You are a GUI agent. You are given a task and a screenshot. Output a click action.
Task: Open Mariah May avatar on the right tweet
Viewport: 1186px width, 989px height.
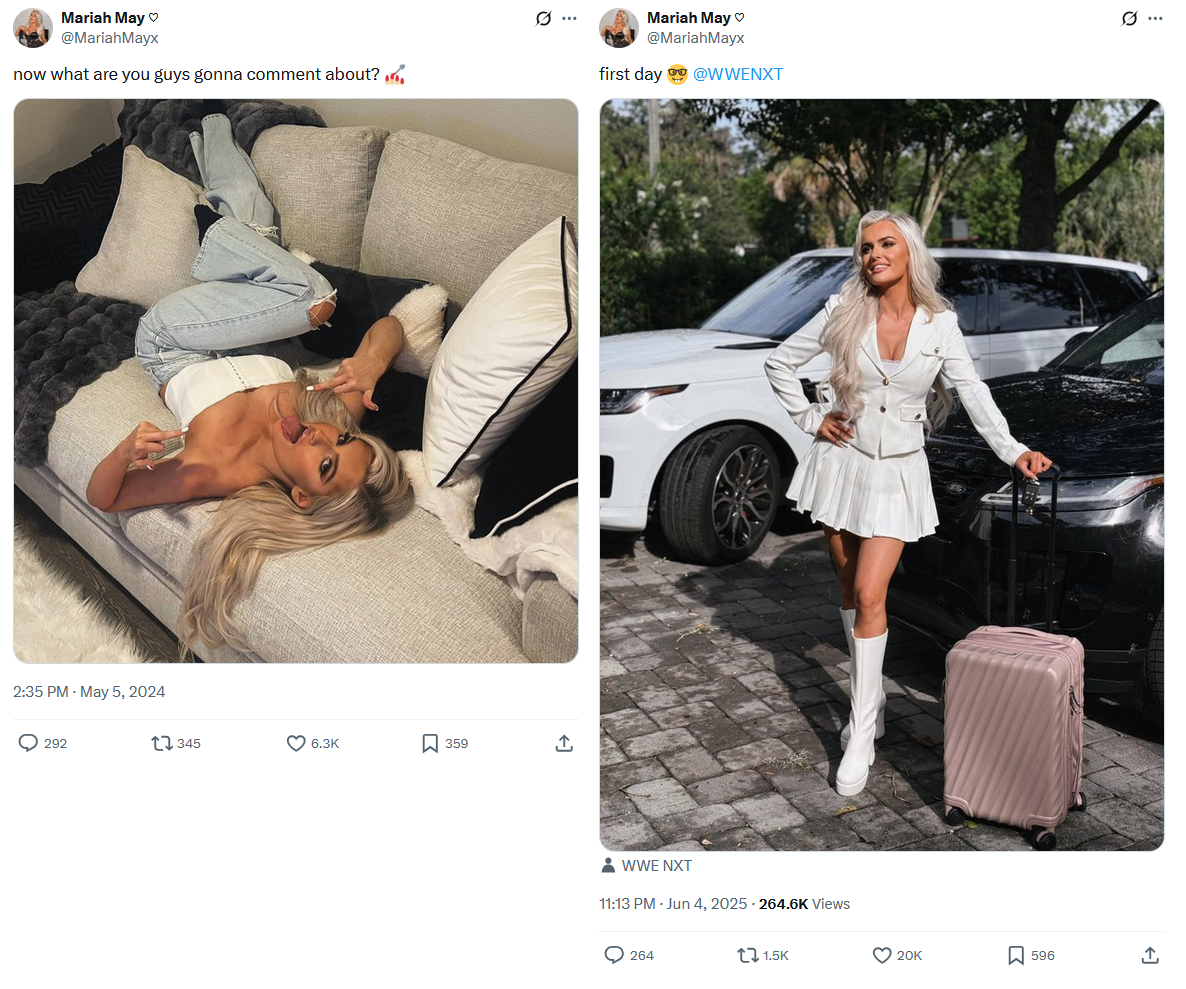[619, 28]
